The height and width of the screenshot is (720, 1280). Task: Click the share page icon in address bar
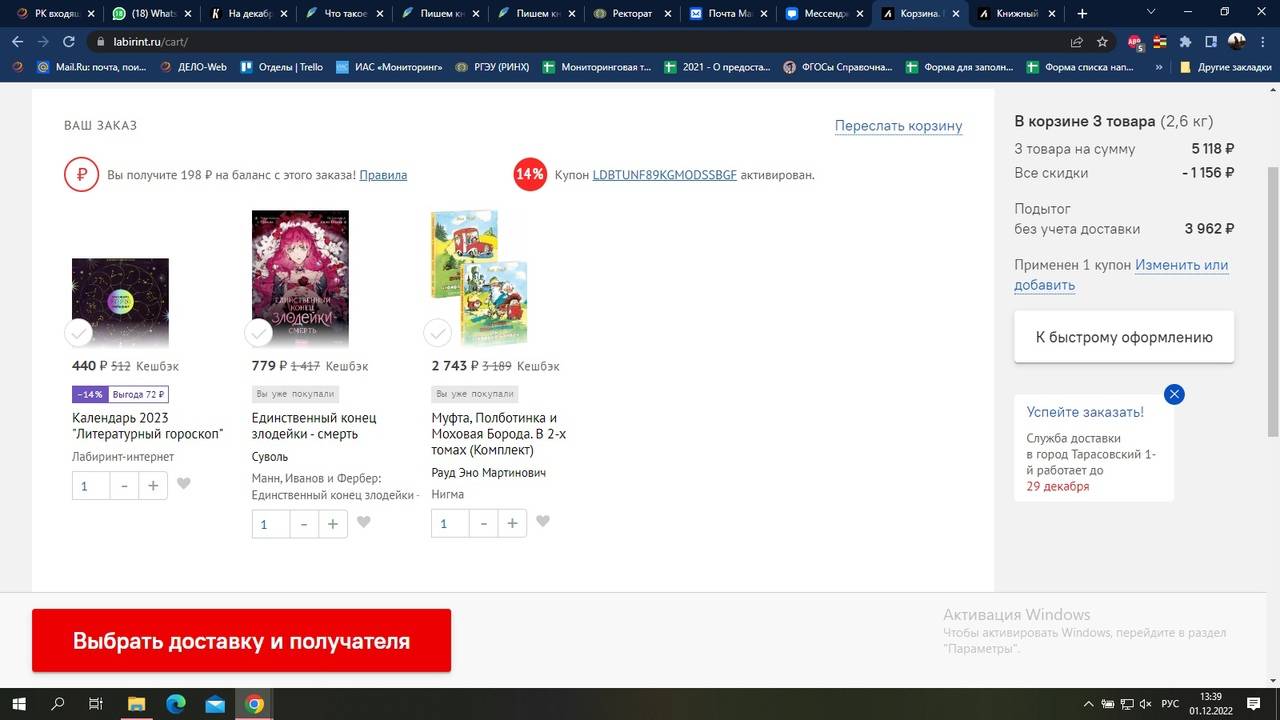click(1076, 42)
